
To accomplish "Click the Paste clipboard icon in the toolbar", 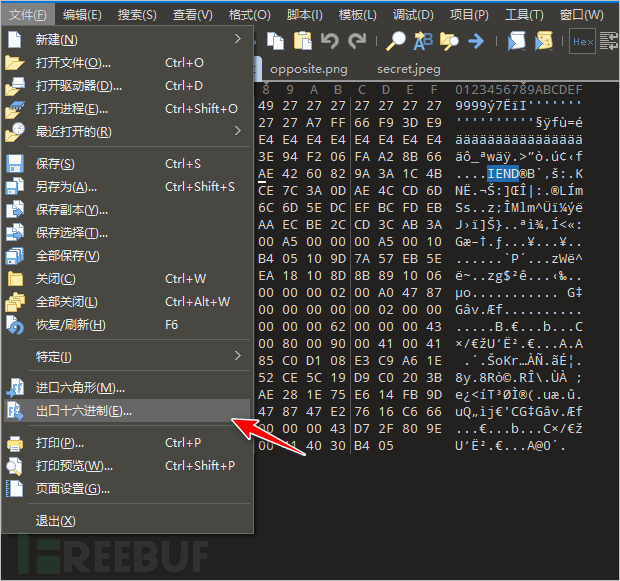I will 303,41.
